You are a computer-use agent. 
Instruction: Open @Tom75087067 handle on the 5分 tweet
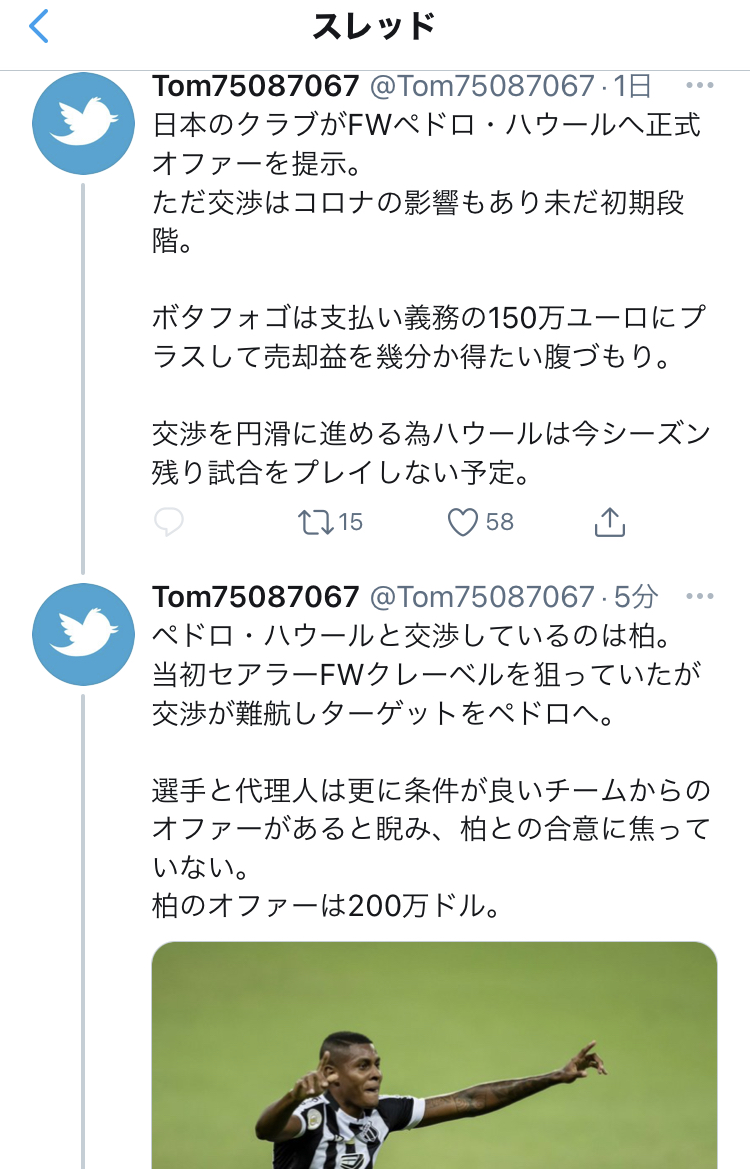coord(482,597)
